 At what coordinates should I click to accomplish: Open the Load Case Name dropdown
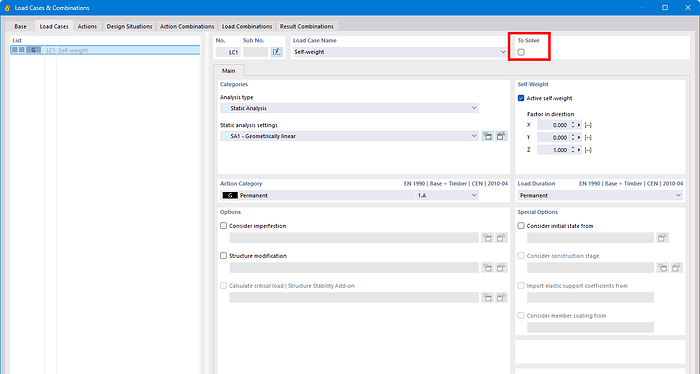click(400, 52)
